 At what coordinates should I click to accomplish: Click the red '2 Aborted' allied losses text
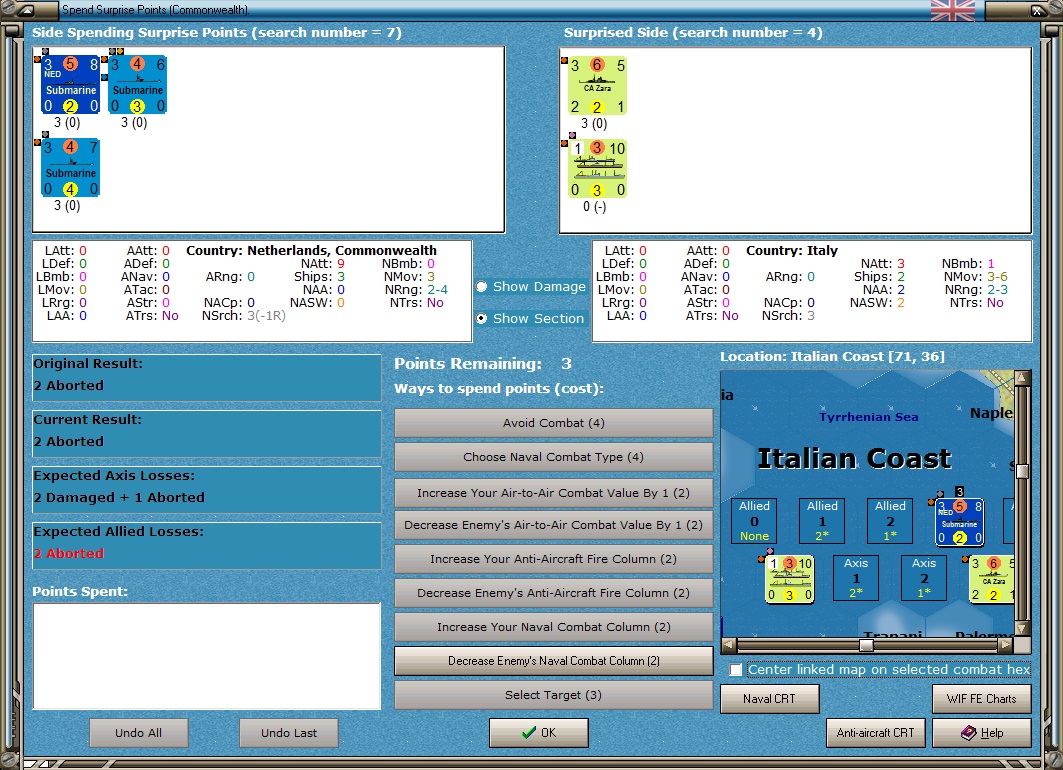tap(69, 554)
